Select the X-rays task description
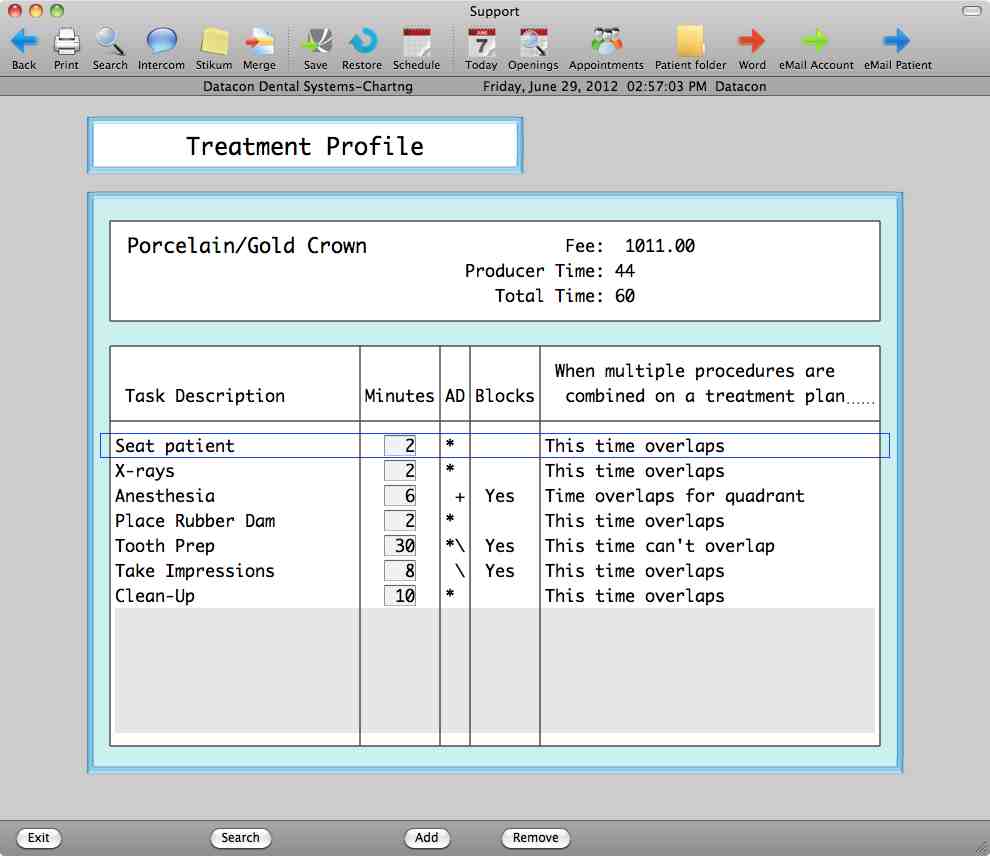 pyautogui.click(x=145, y=471)
